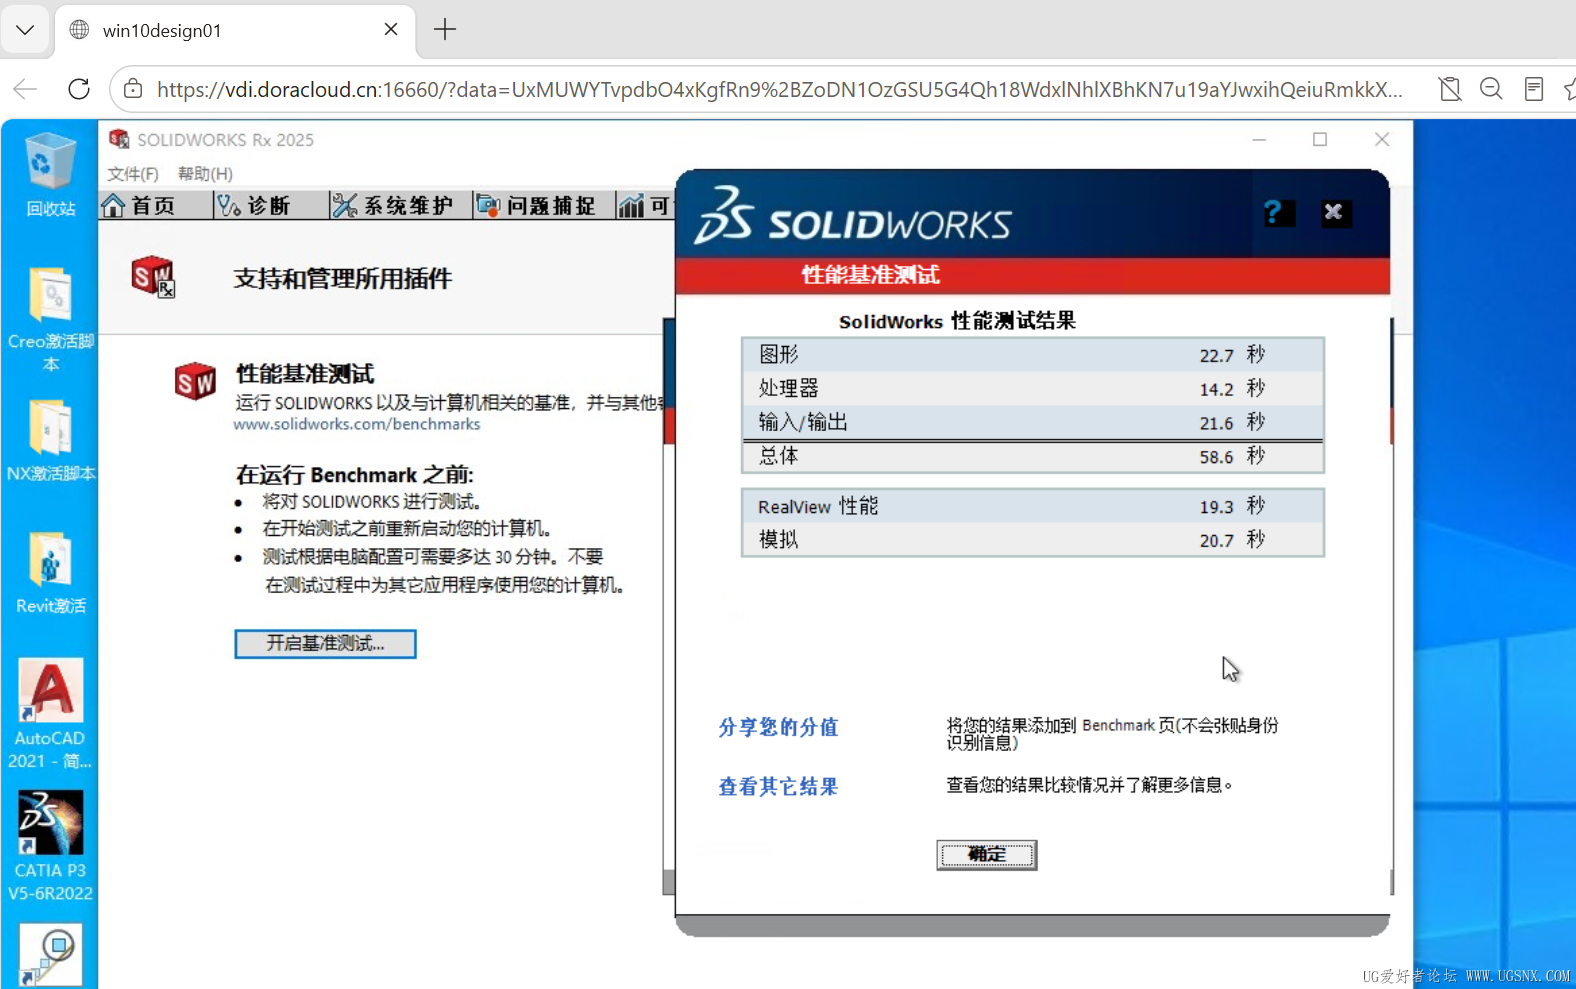Click the red SW benchmark icon
Screen dimensions: 1576x989
(x=195, y=381)
